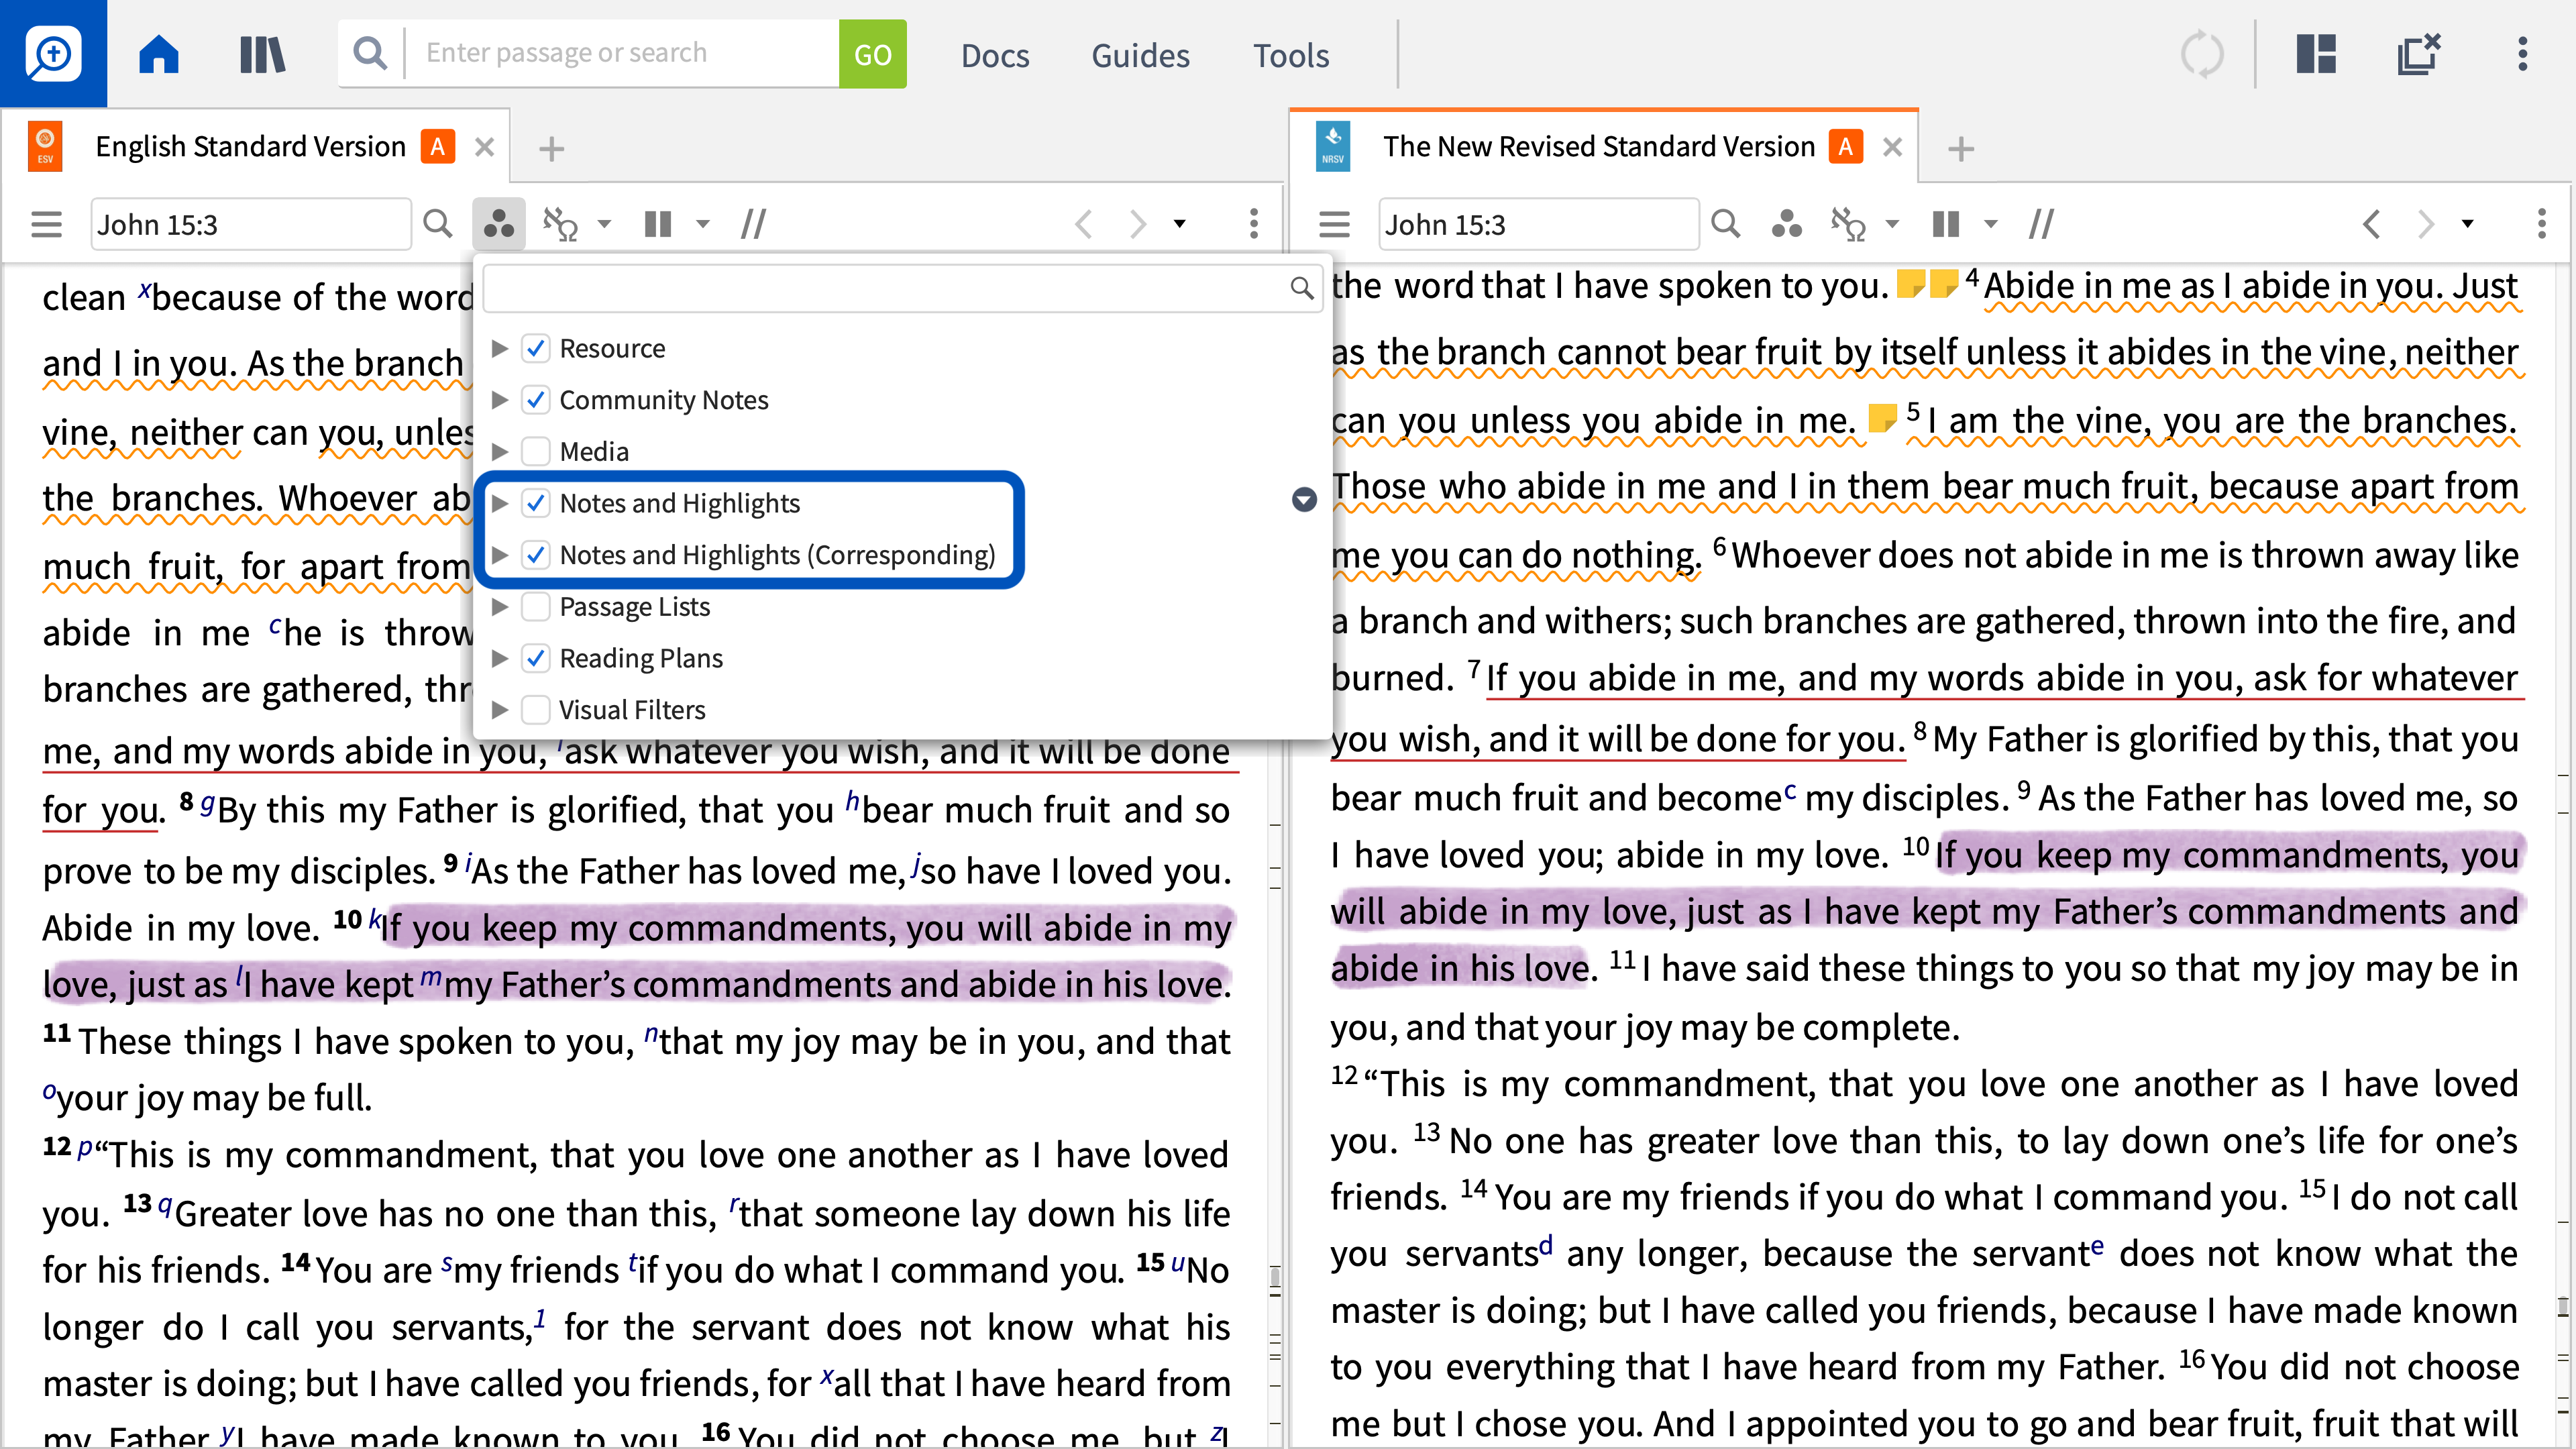Viewport: 2576px width, 1449px height.
Task: Expand the Media group
Action: [500, 452]
